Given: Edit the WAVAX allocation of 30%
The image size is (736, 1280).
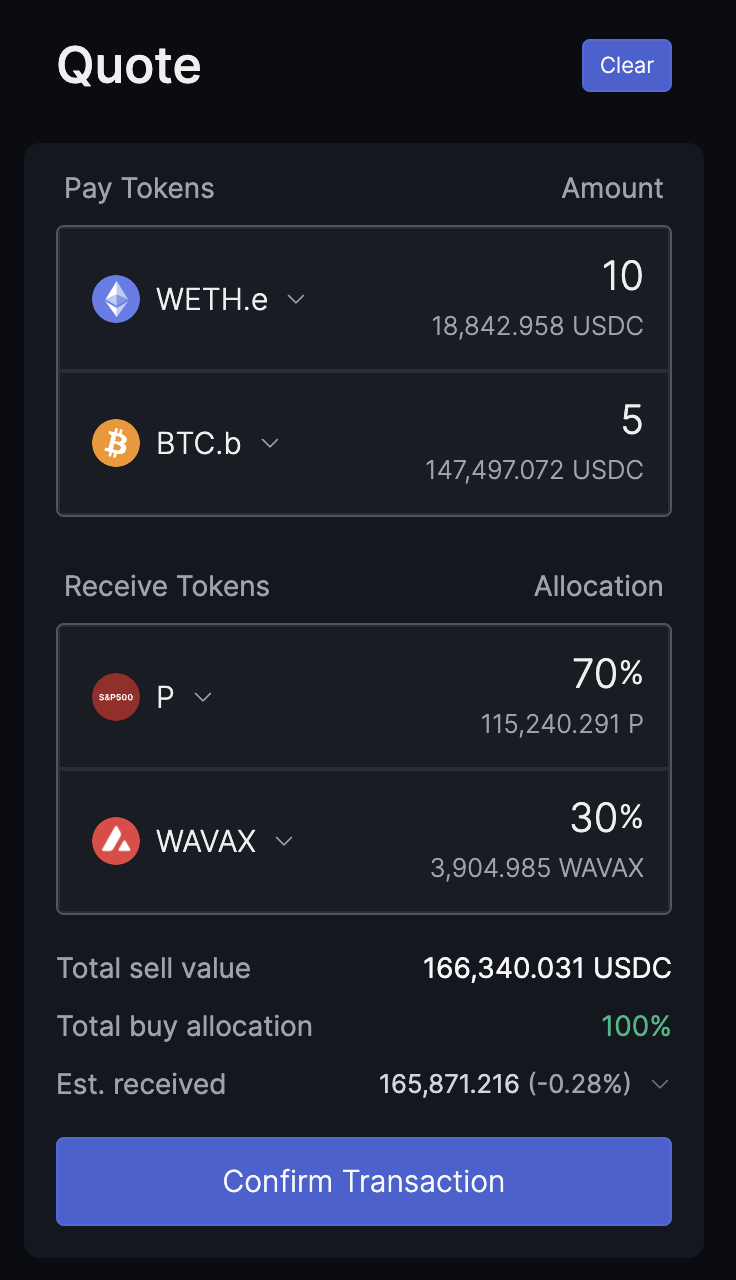Looking at the screenshot, I should pyautogui.click(x=607, y=819).
